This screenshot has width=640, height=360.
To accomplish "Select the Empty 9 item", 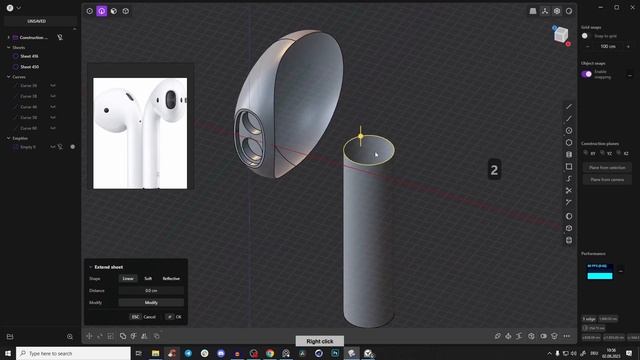I will tap(28, 147).
